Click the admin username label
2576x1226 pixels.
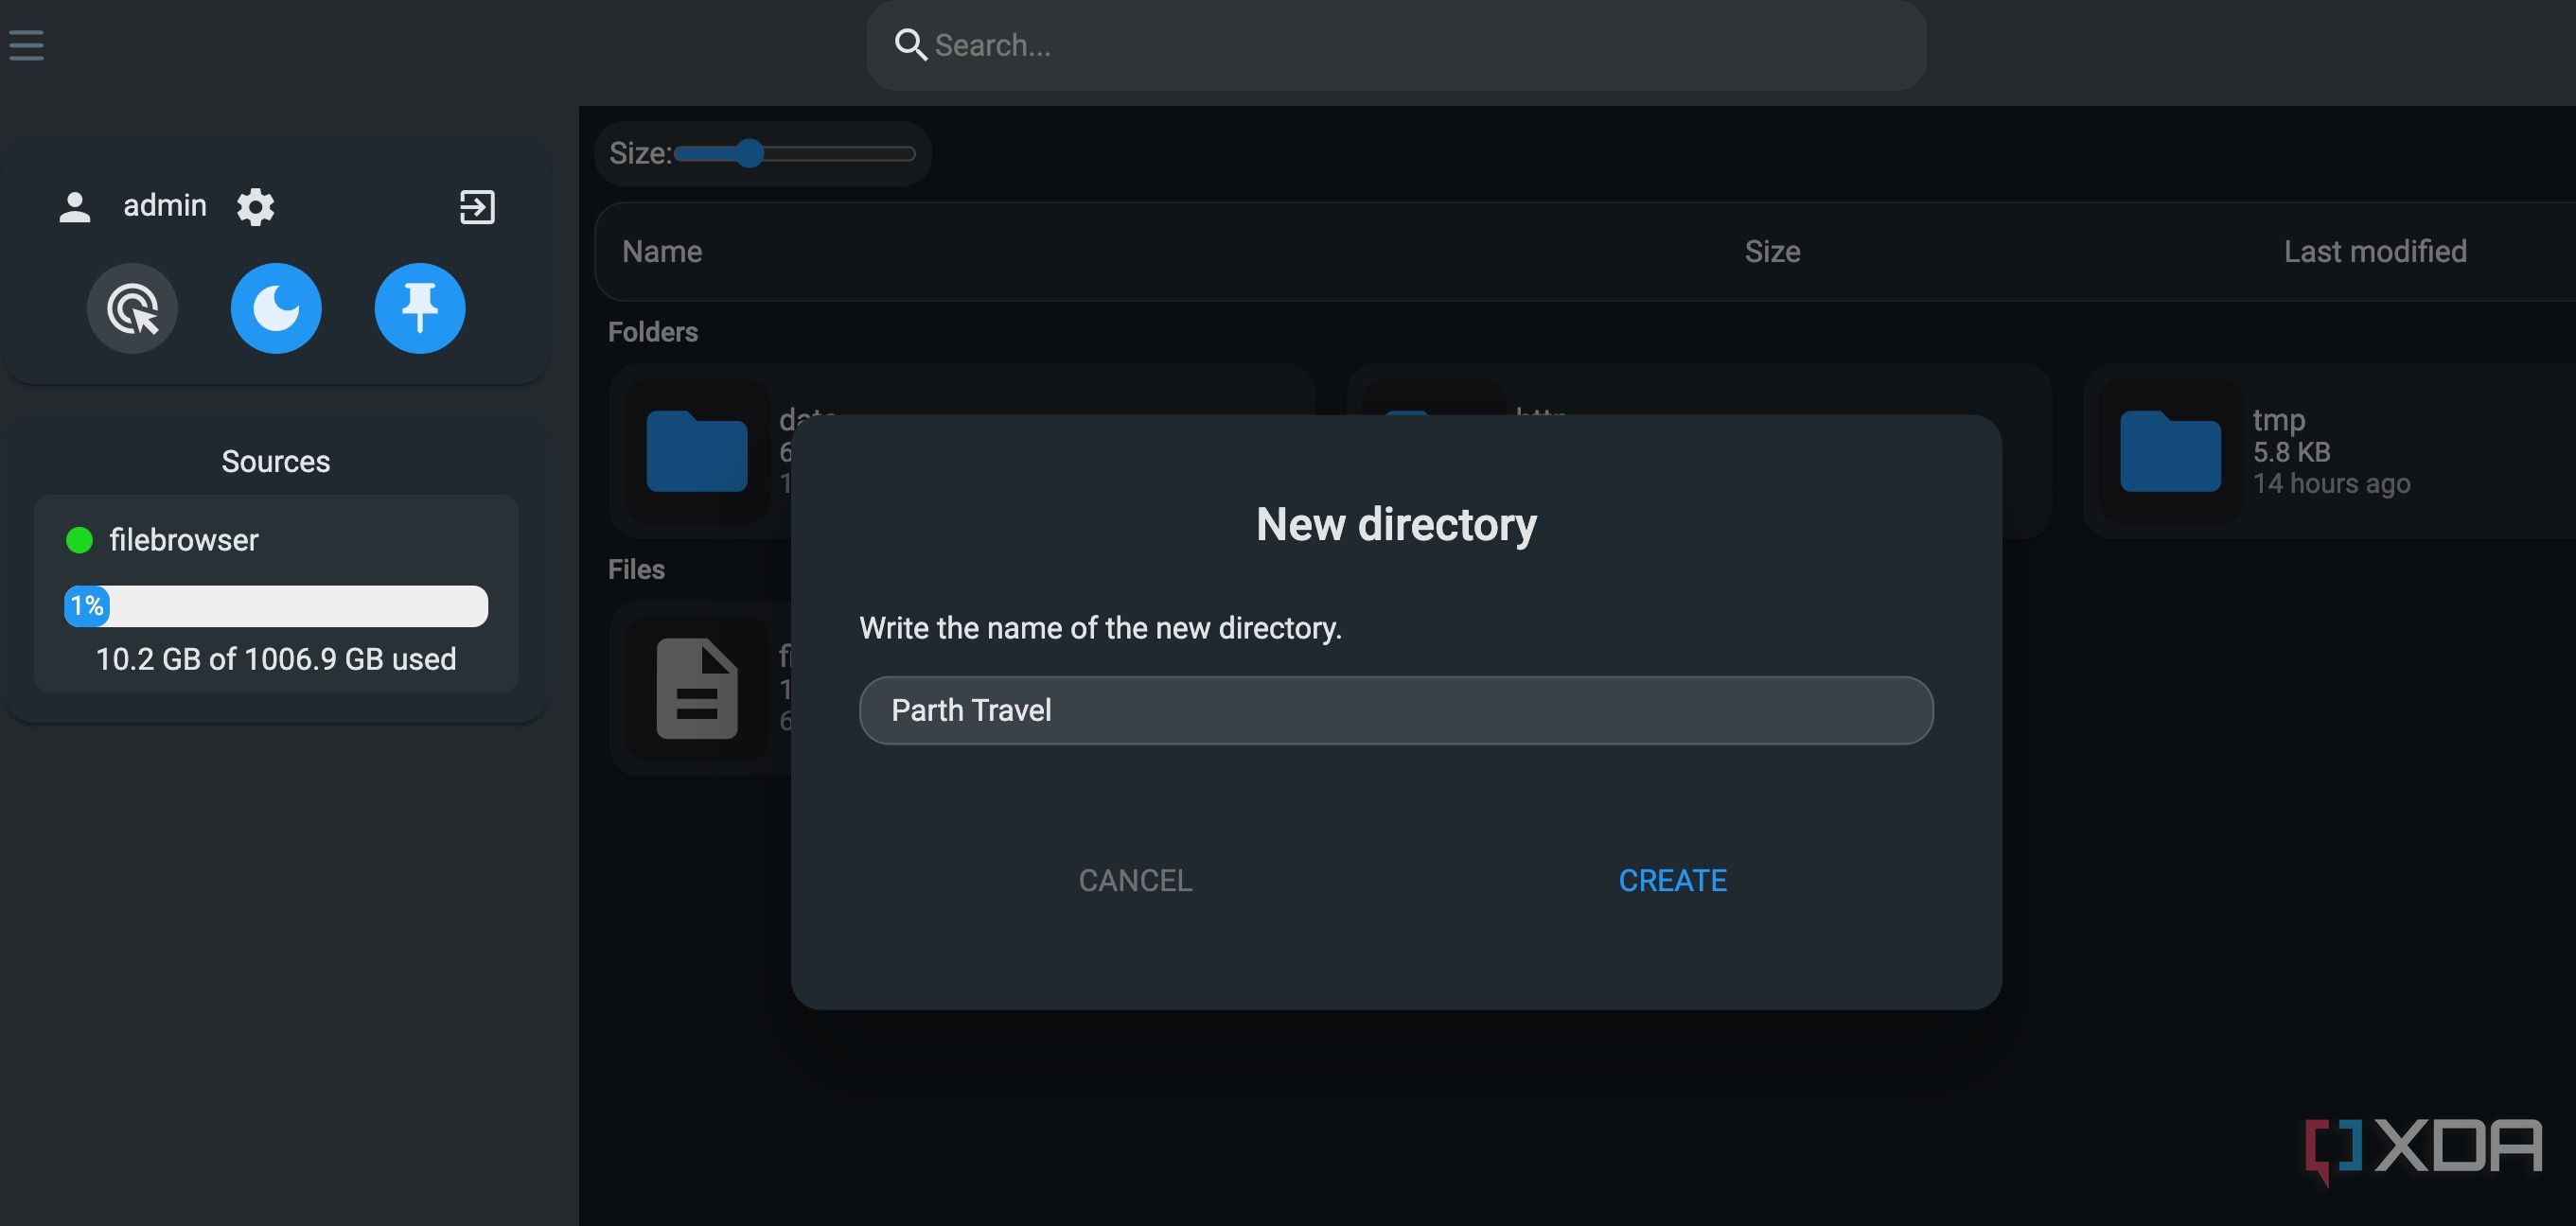click(x=165, y=206)
